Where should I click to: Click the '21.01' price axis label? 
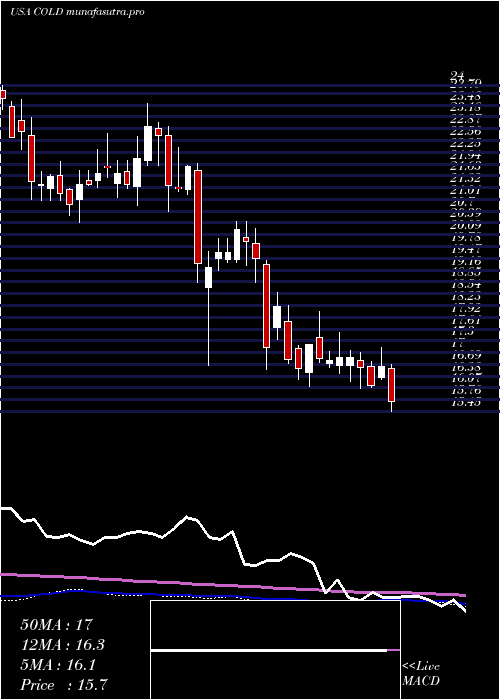[x=466, y=191]
